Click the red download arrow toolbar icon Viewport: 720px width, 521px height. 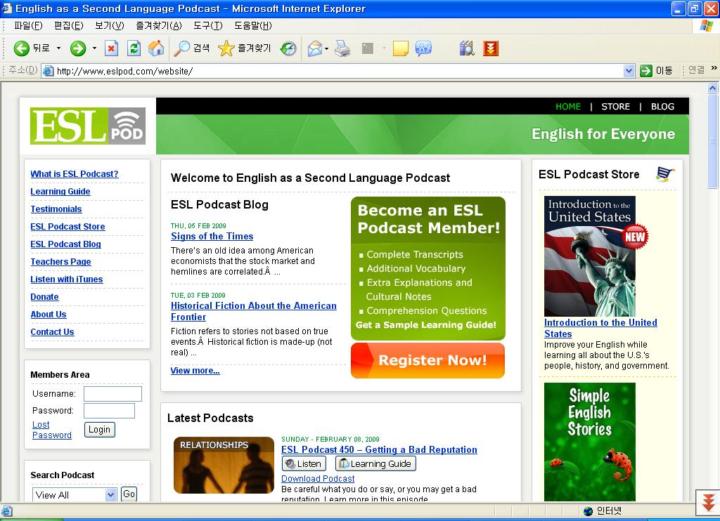[x=491, y=48]
